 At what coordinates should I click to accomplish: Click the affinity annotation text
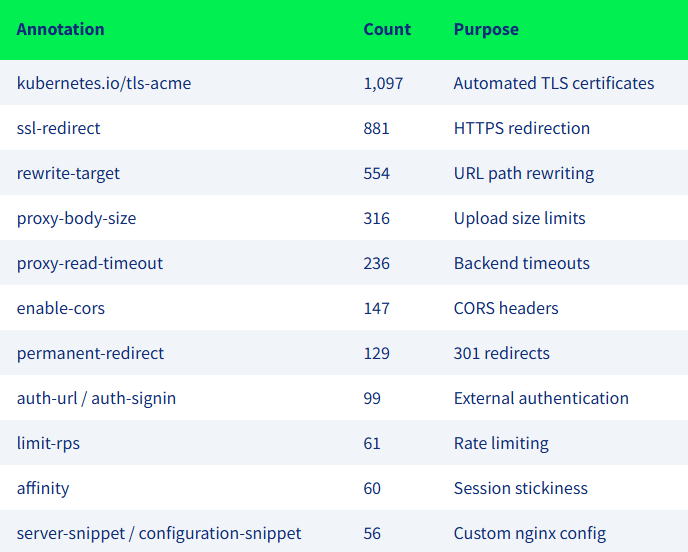tap(43, 488)
